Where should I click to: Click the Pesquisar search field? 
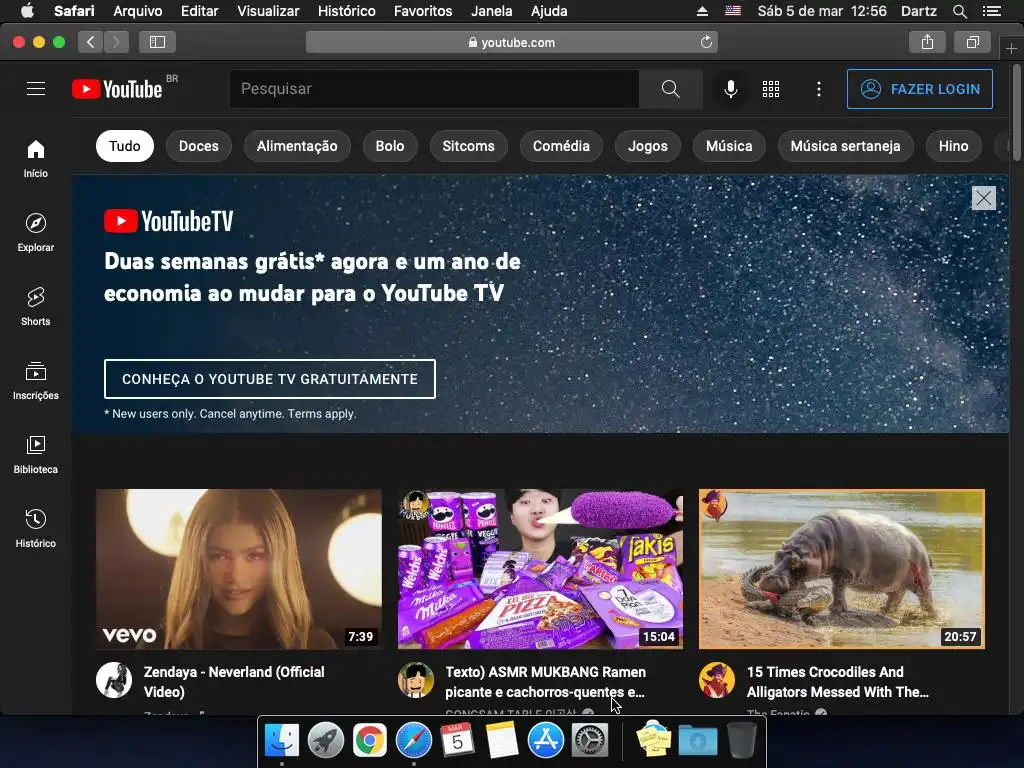434,89
